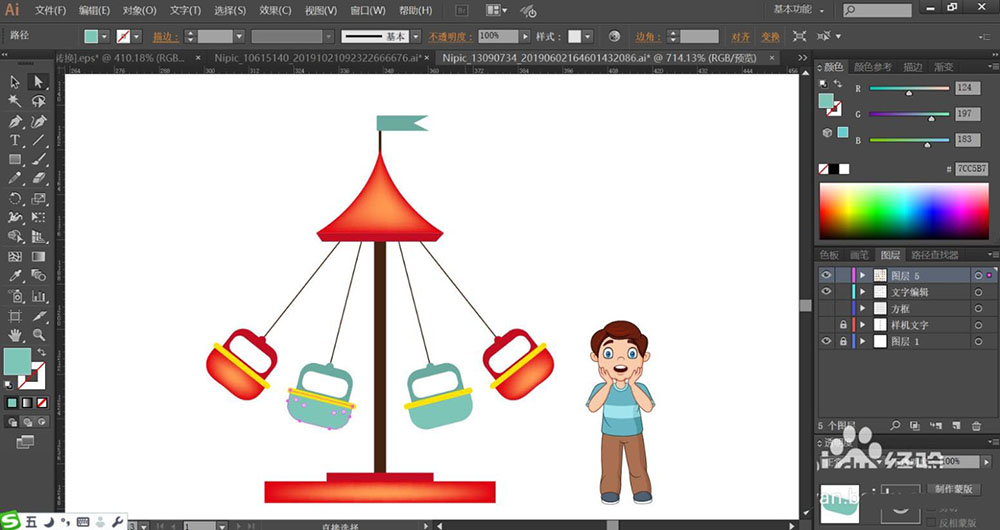Select the Scale tool
The height and width of the screenshot is (530, 1000).
tap(38, 198)
